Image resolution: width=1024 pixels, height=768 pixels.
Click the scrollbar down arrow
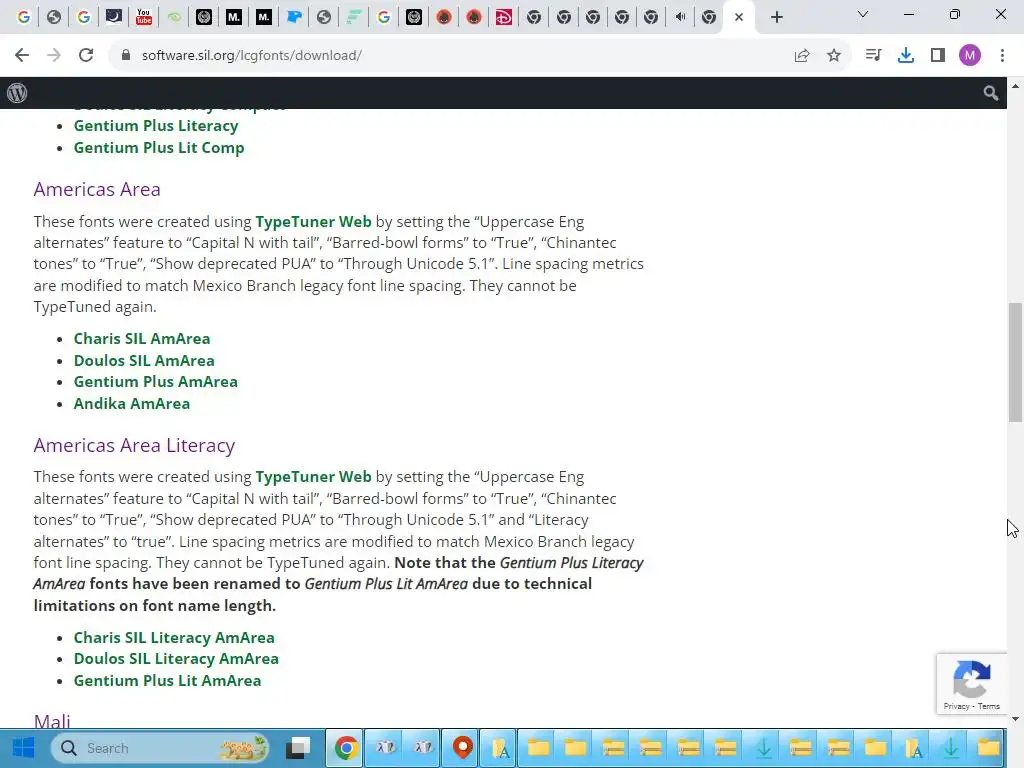[1015, 719]
